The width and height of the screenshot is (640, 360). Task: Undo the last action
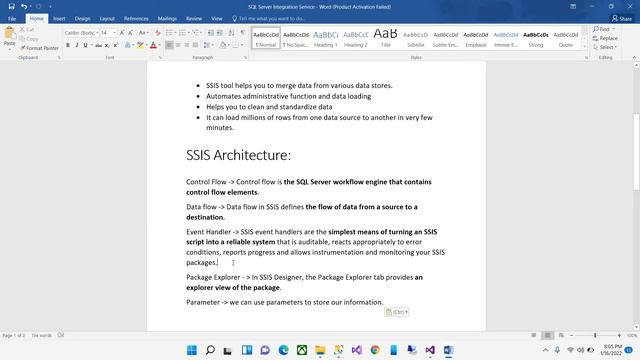coord(24,7)
